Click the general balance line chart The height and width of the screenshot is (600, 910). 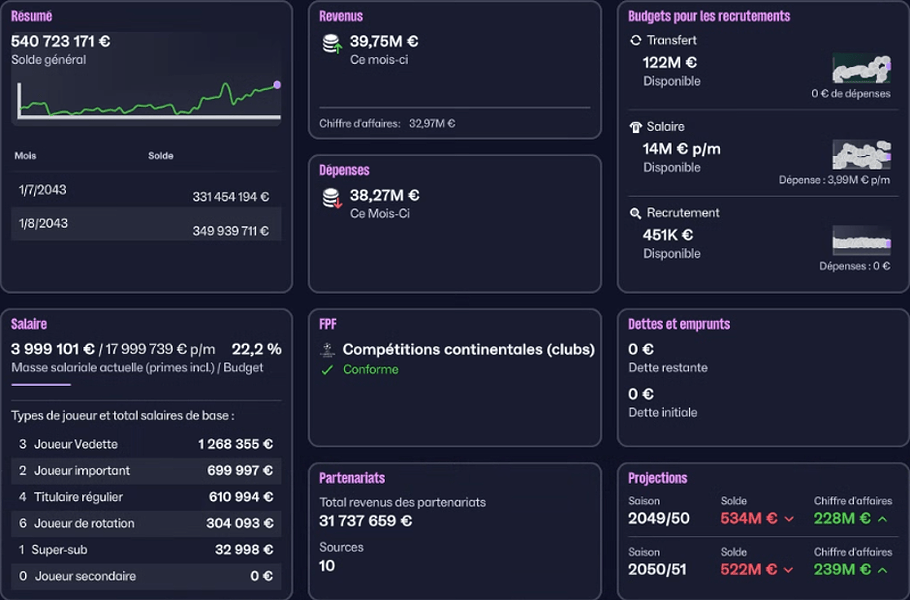(x=149, y=100)
